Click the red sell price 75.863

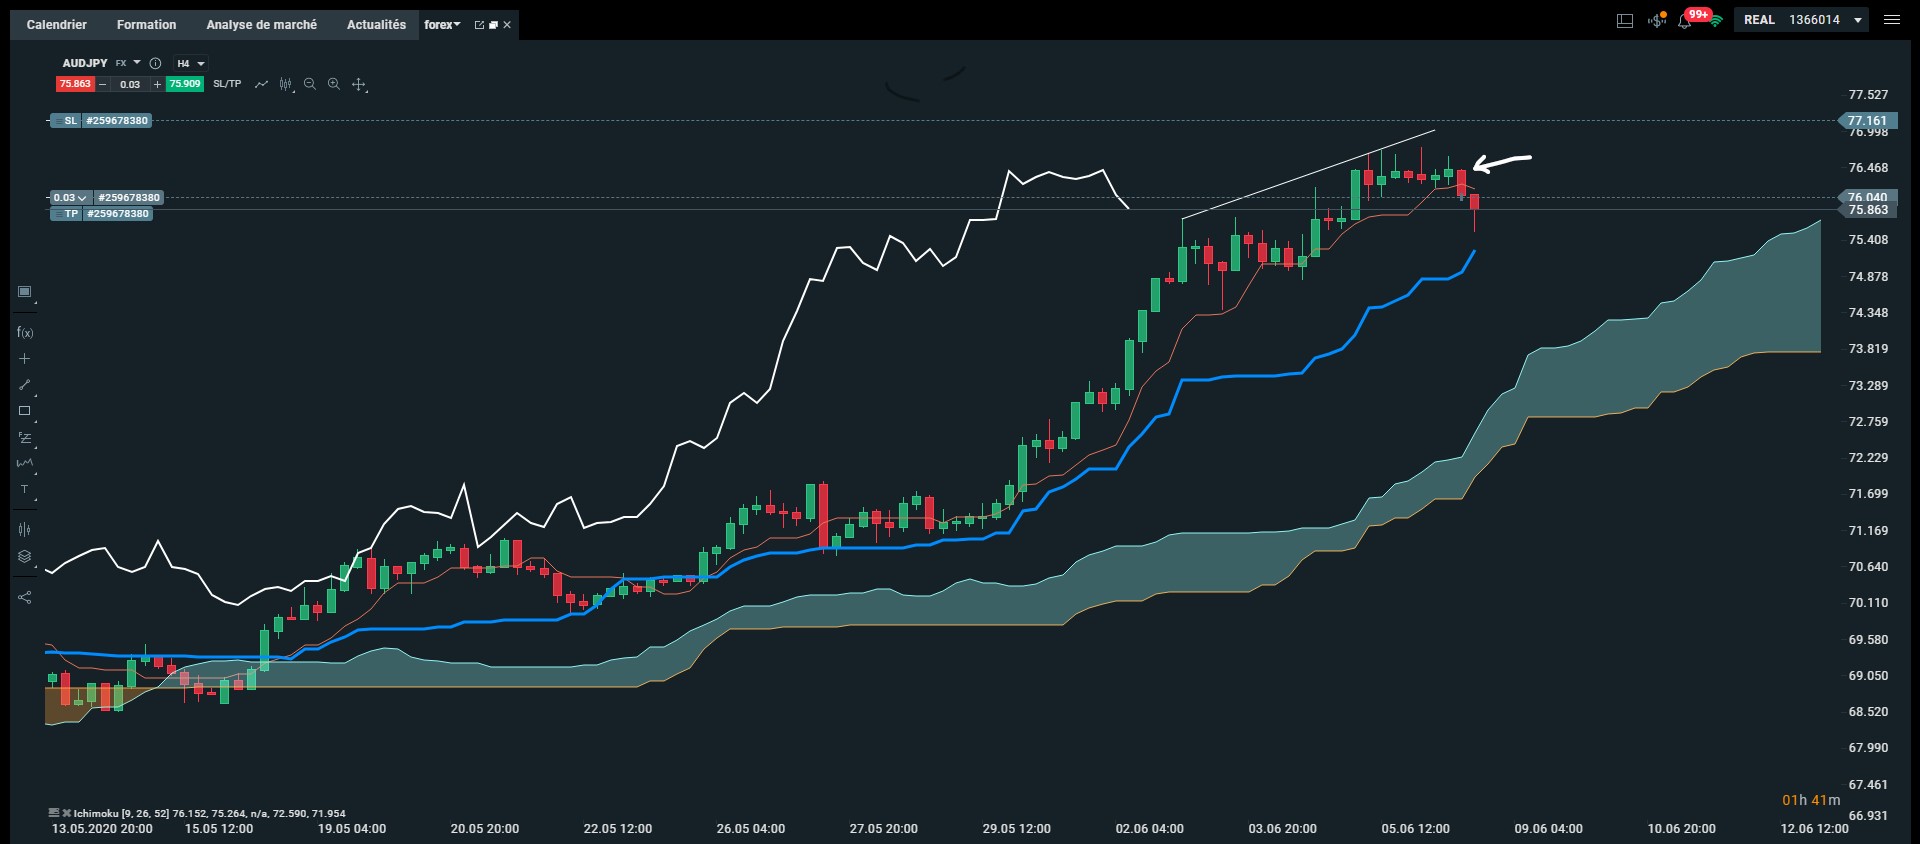pyautogui.click(x=75, y=84)
